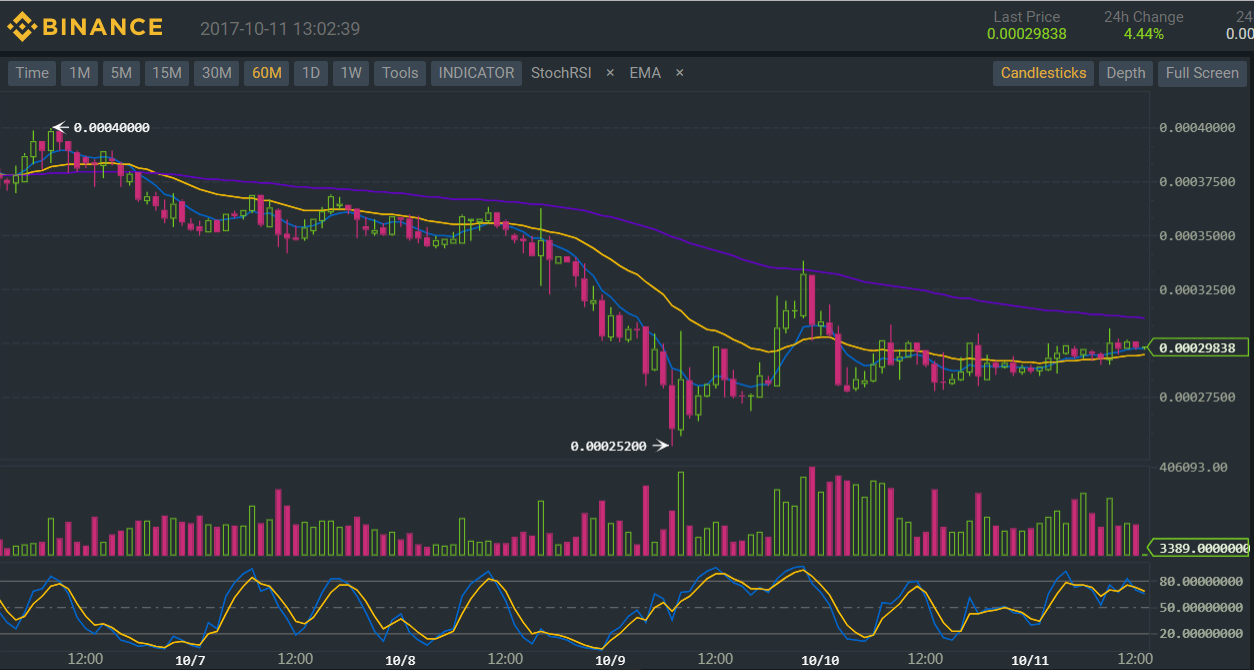Click the 0.00032500 price axis label
This screenshot has width=1254, height=670.
click(1198, 290)
